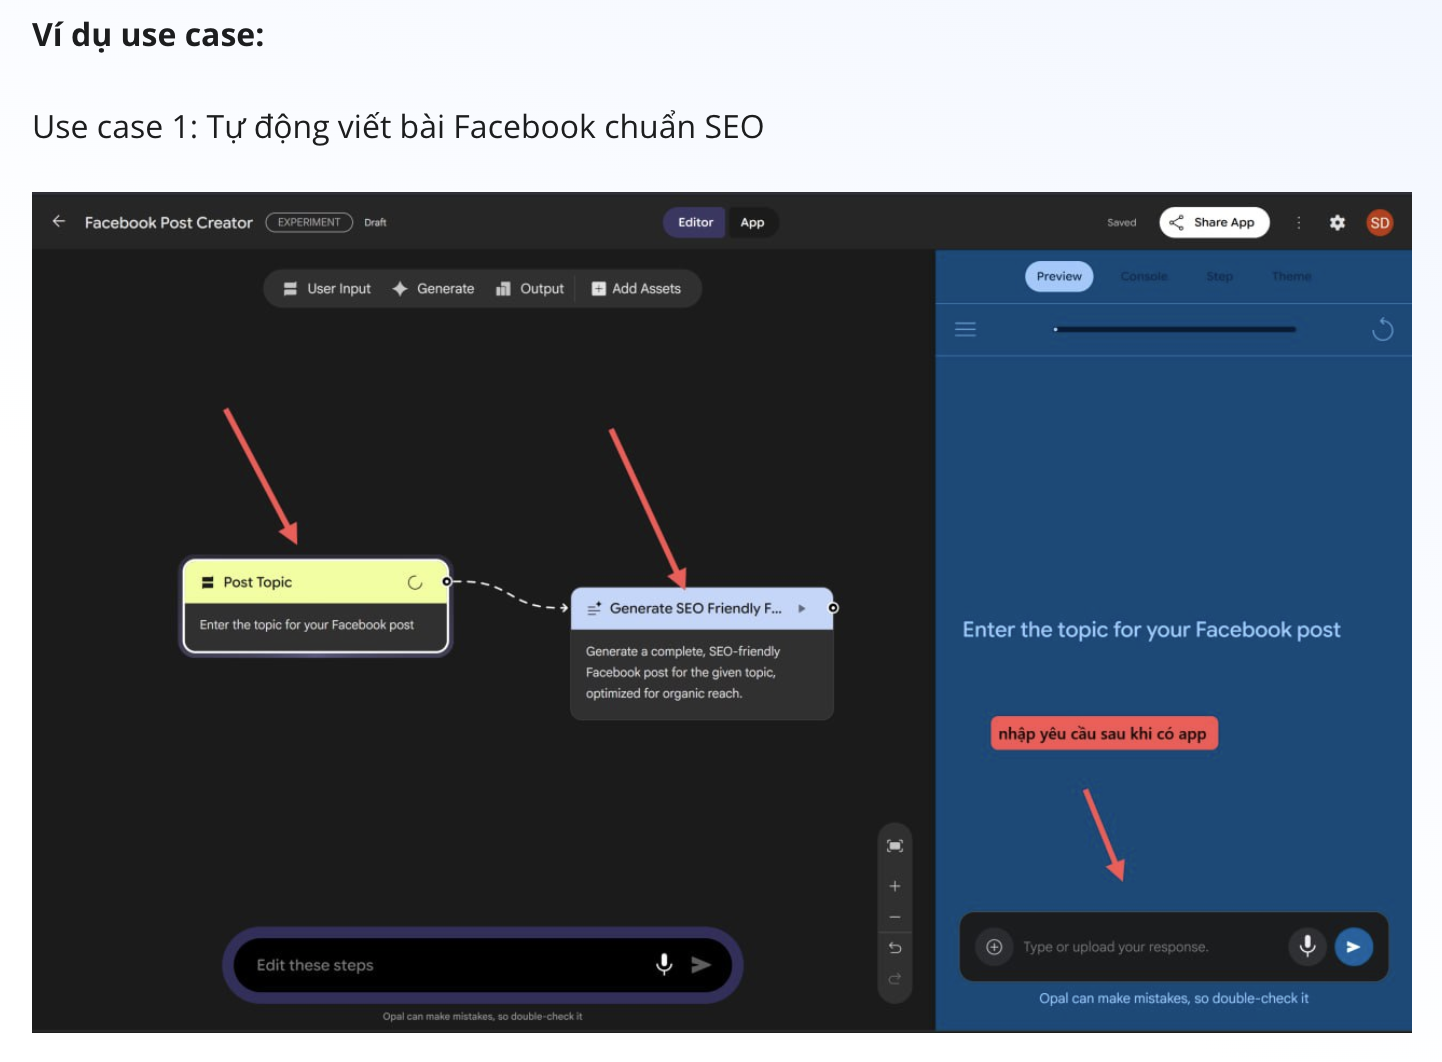The height and width of the screenshot is (1062, 1442).
Task: Open the three-dot more options menu
Action: click(x=1299, y=223)
